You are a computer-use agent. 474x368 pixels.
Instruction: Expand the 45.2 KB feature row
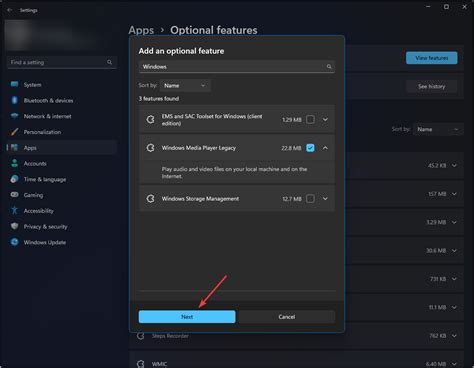[x=454, y=165]
